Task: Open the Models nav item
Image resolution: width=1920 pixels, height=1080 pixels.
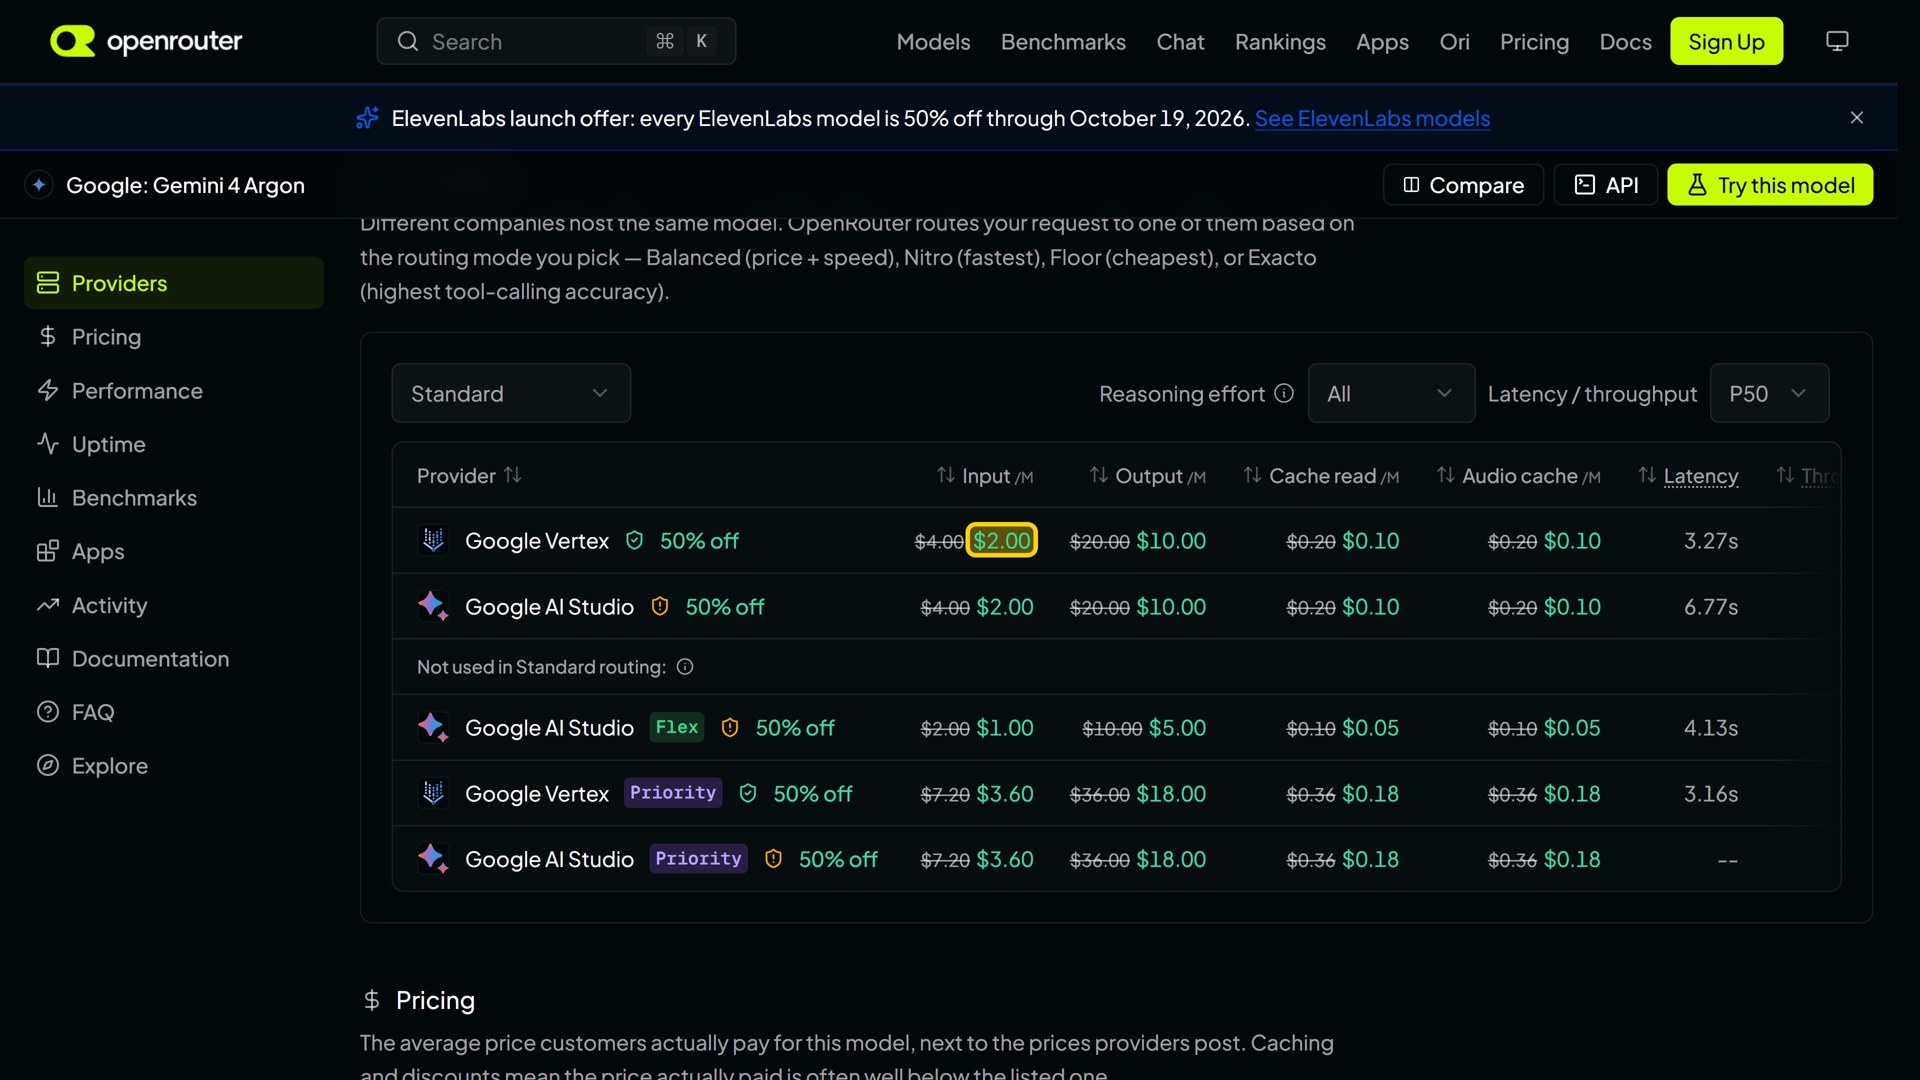Action: 933,42
